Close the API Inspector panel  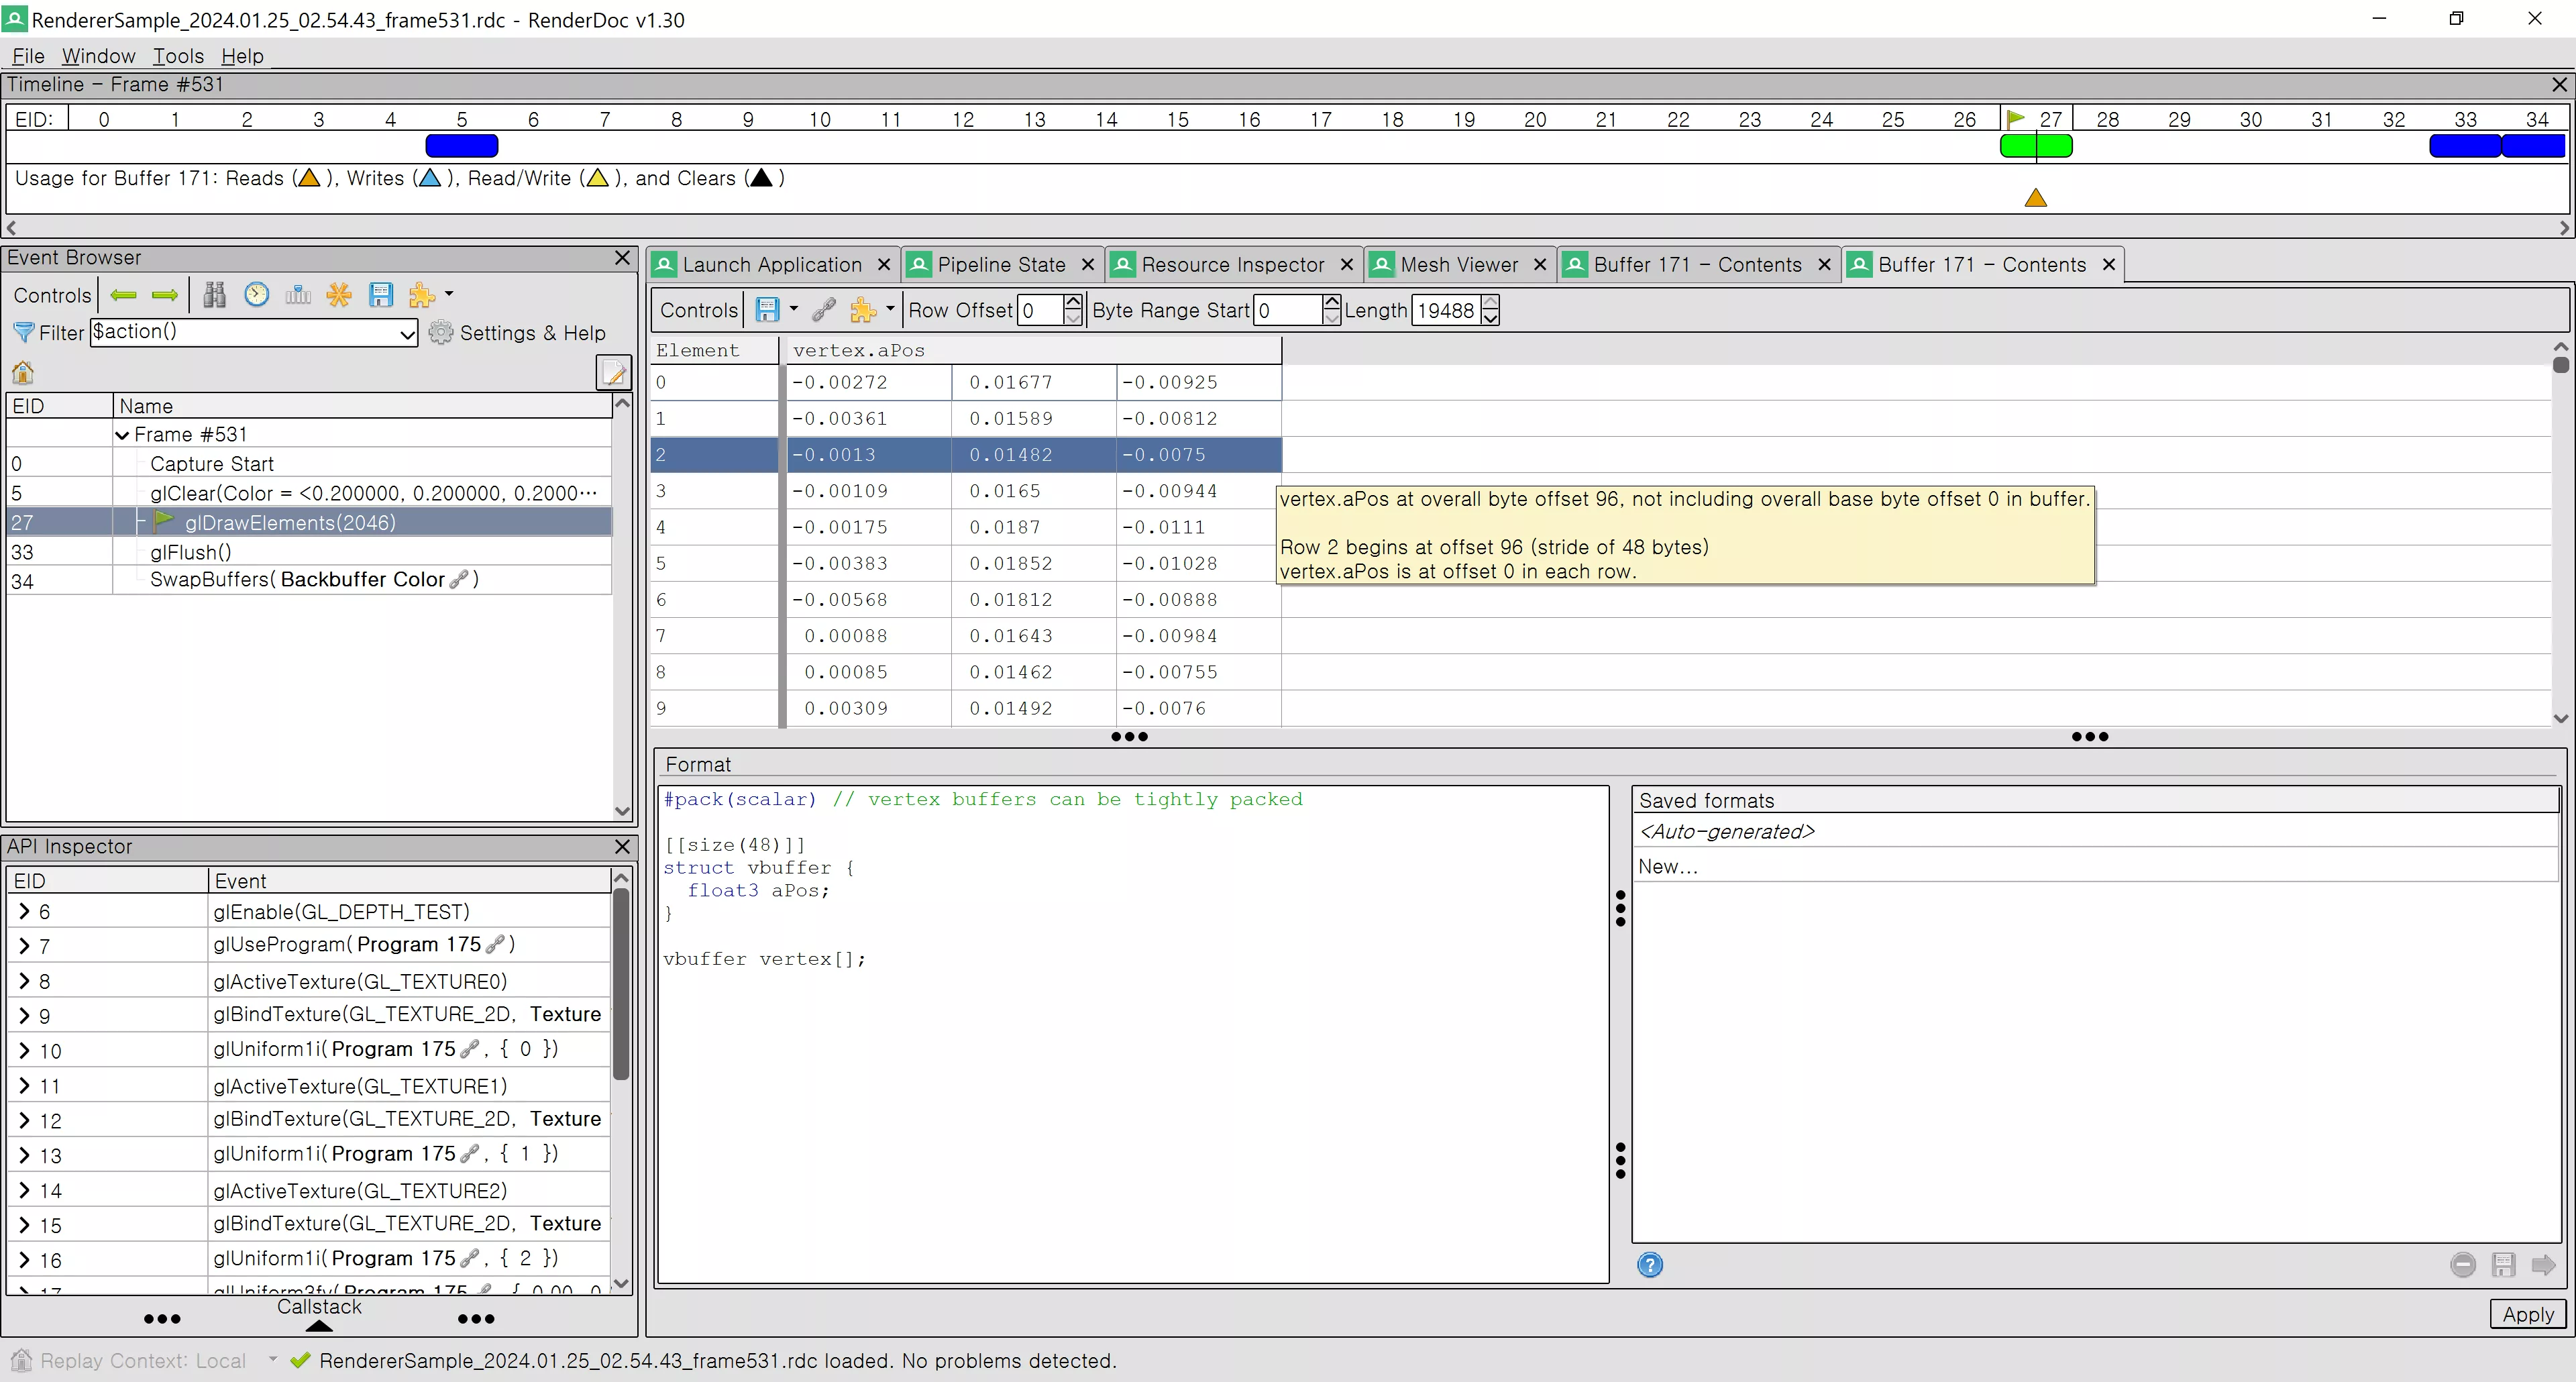(622, 846)
